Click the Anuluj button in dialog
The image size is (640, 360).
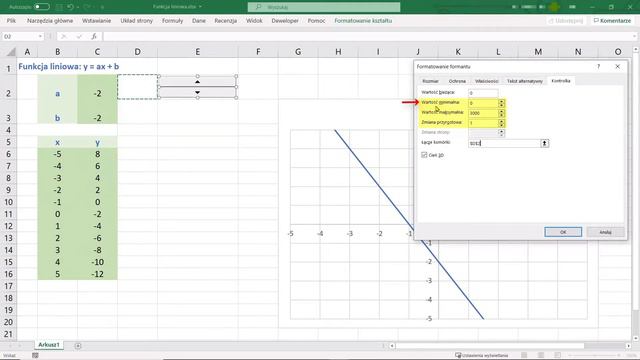click(x=605, y=232)
